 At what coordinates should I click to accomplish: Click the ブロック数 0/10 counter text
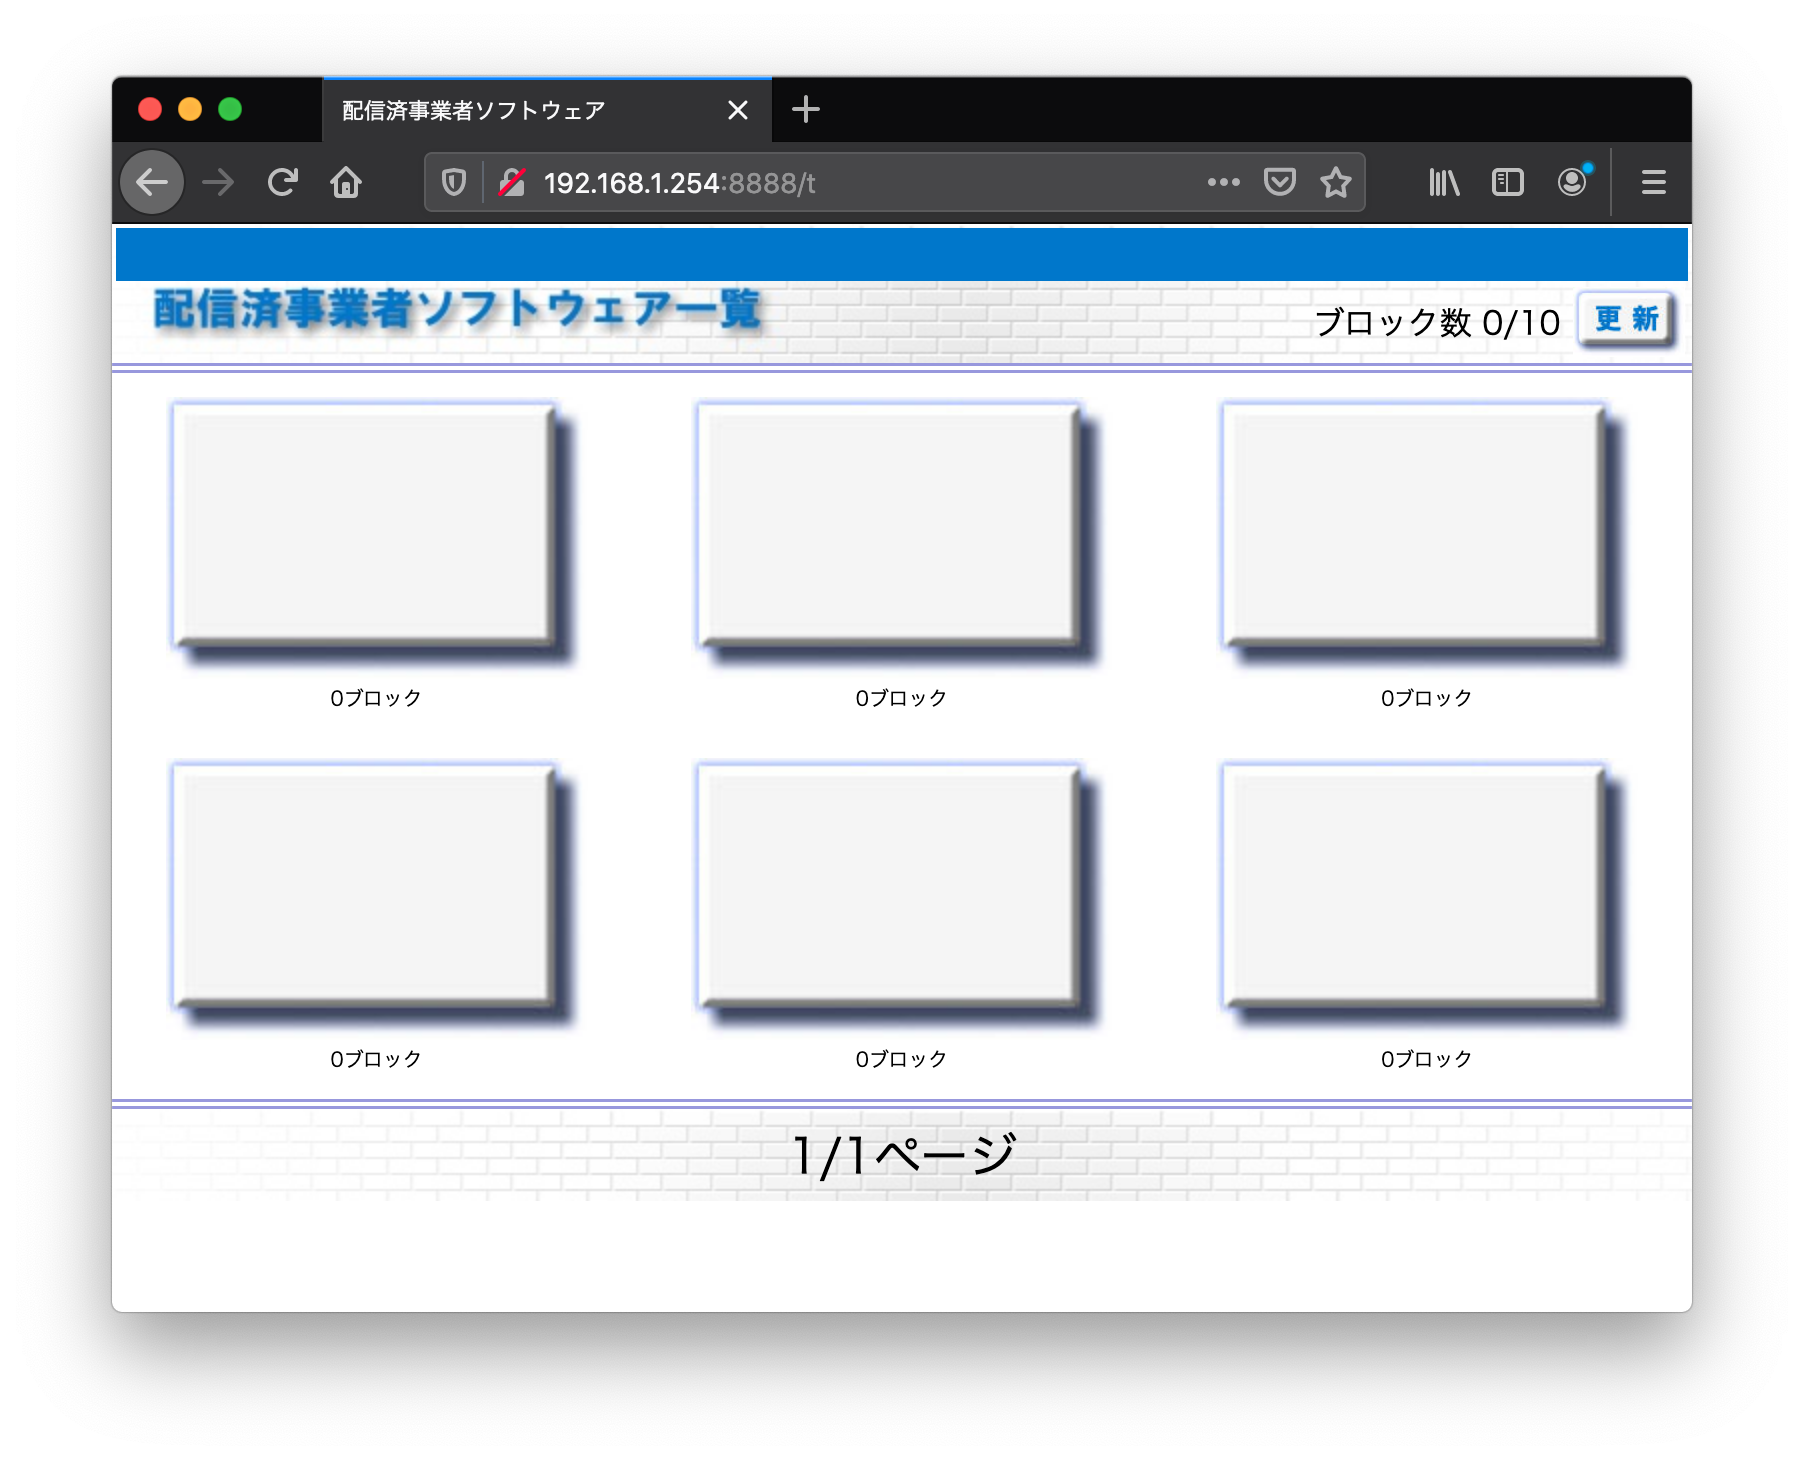tap(1437, 322)
